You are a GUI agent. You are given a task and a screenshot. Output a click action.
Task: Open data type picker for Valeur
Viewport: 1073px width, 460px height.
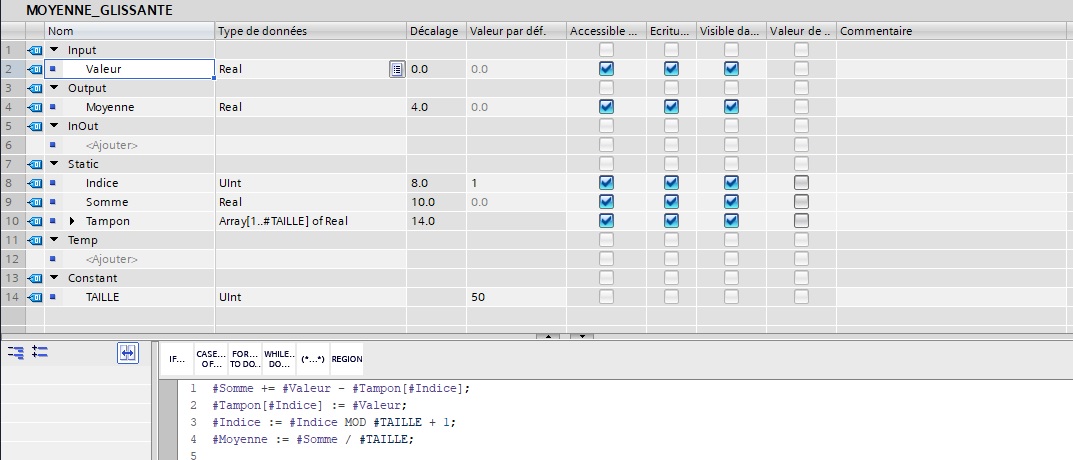click(397, 69)
